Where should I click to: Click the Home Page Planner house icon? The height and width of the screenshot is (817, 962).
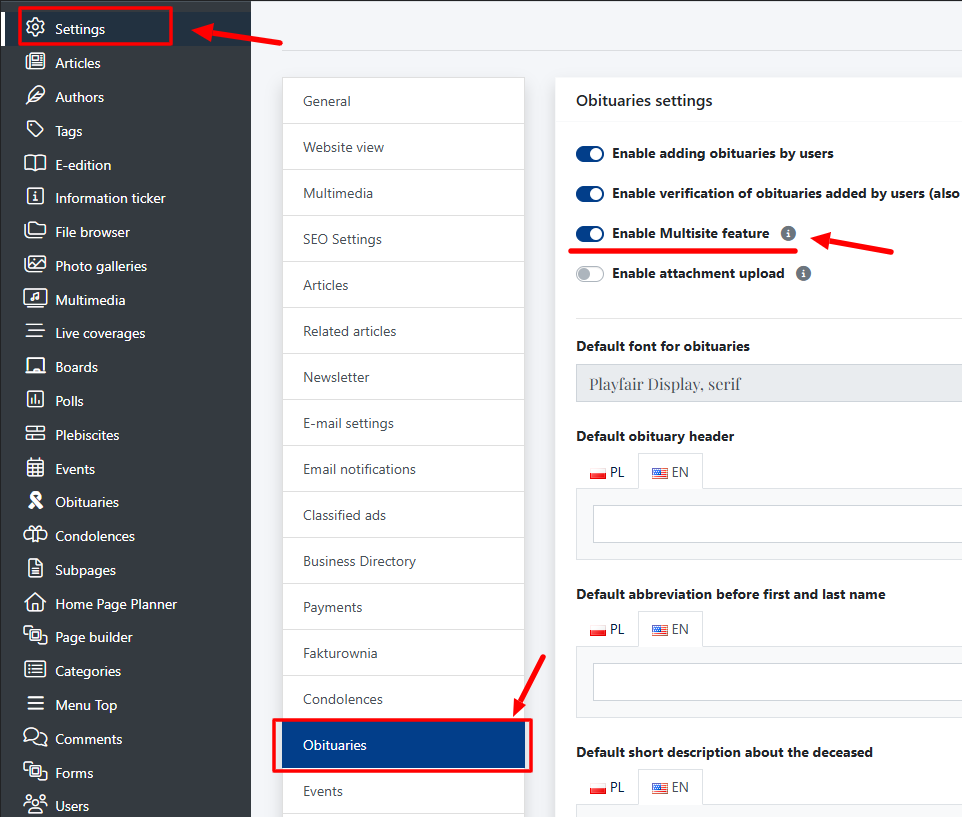(35, 602)
